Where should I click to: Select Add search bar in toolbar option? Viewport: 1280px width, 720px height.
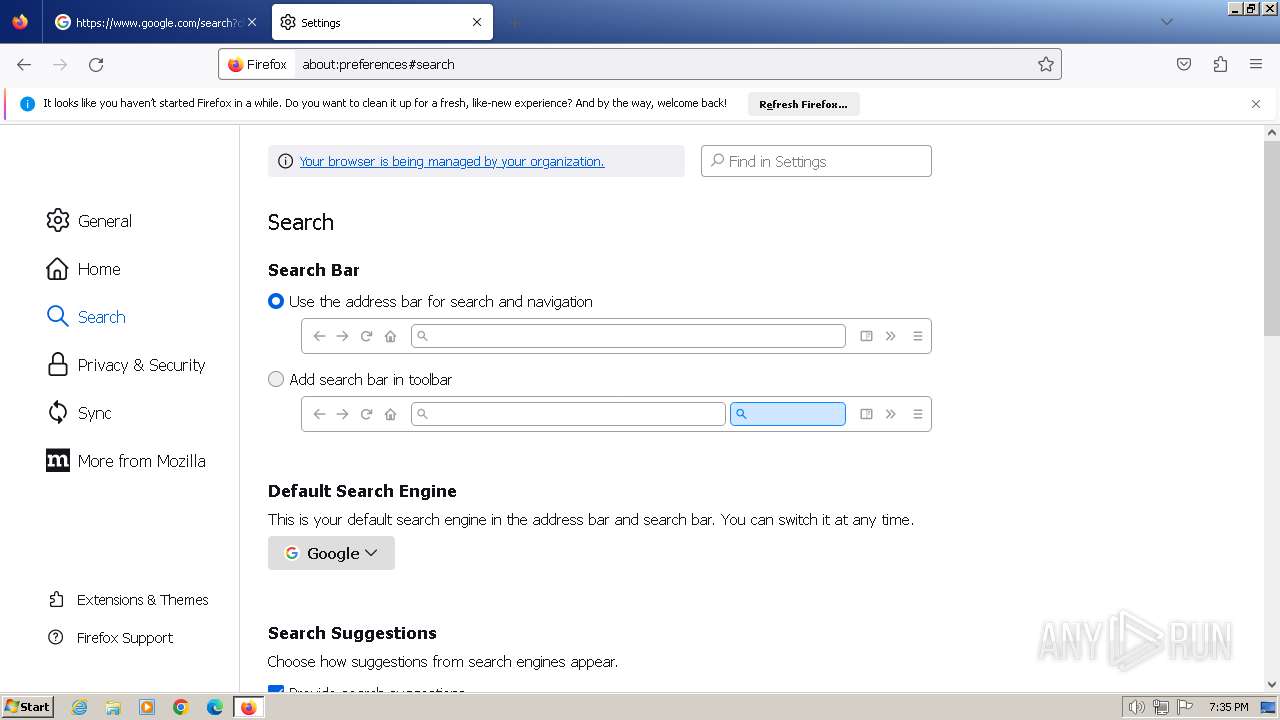tap(276, 379)
